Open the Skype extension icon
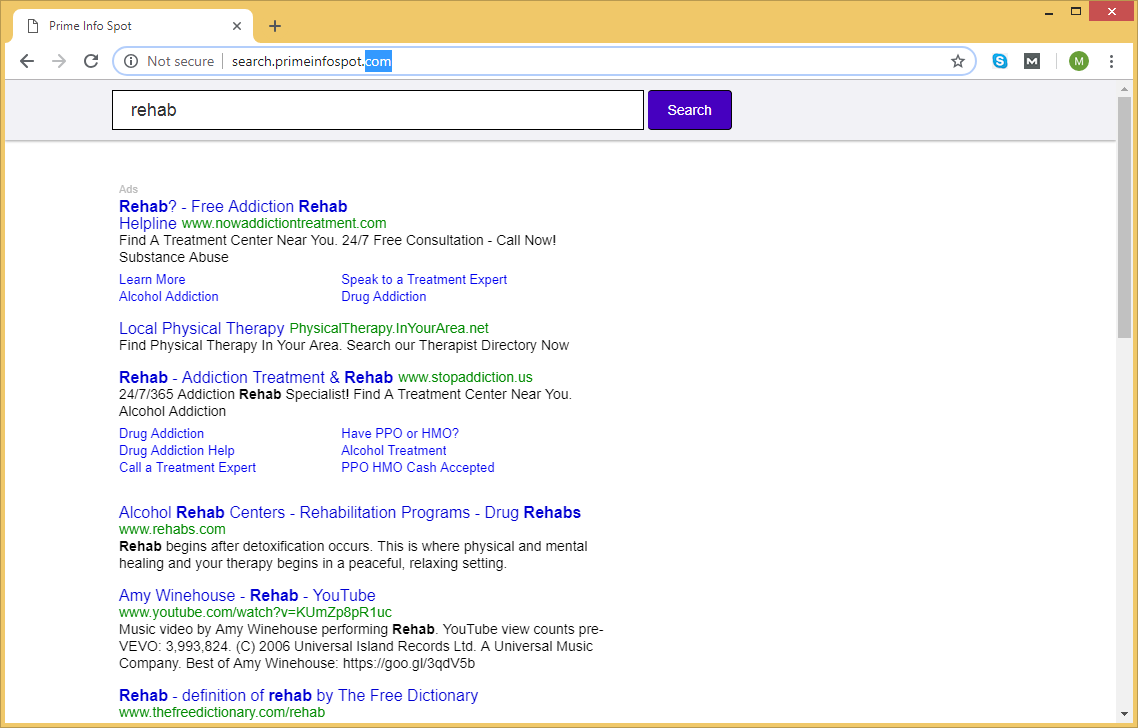Viewport: 1138px width, 728px height. click(x=1000, y=61)
